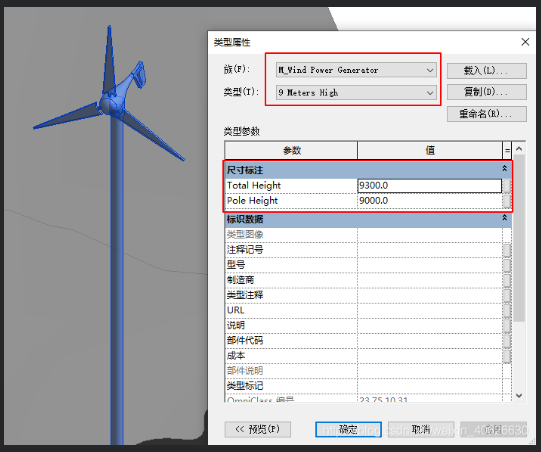This screenshot has width=541, height=452.
Task: Select the 制造商 manufacturer row
Action: [368, 281]
